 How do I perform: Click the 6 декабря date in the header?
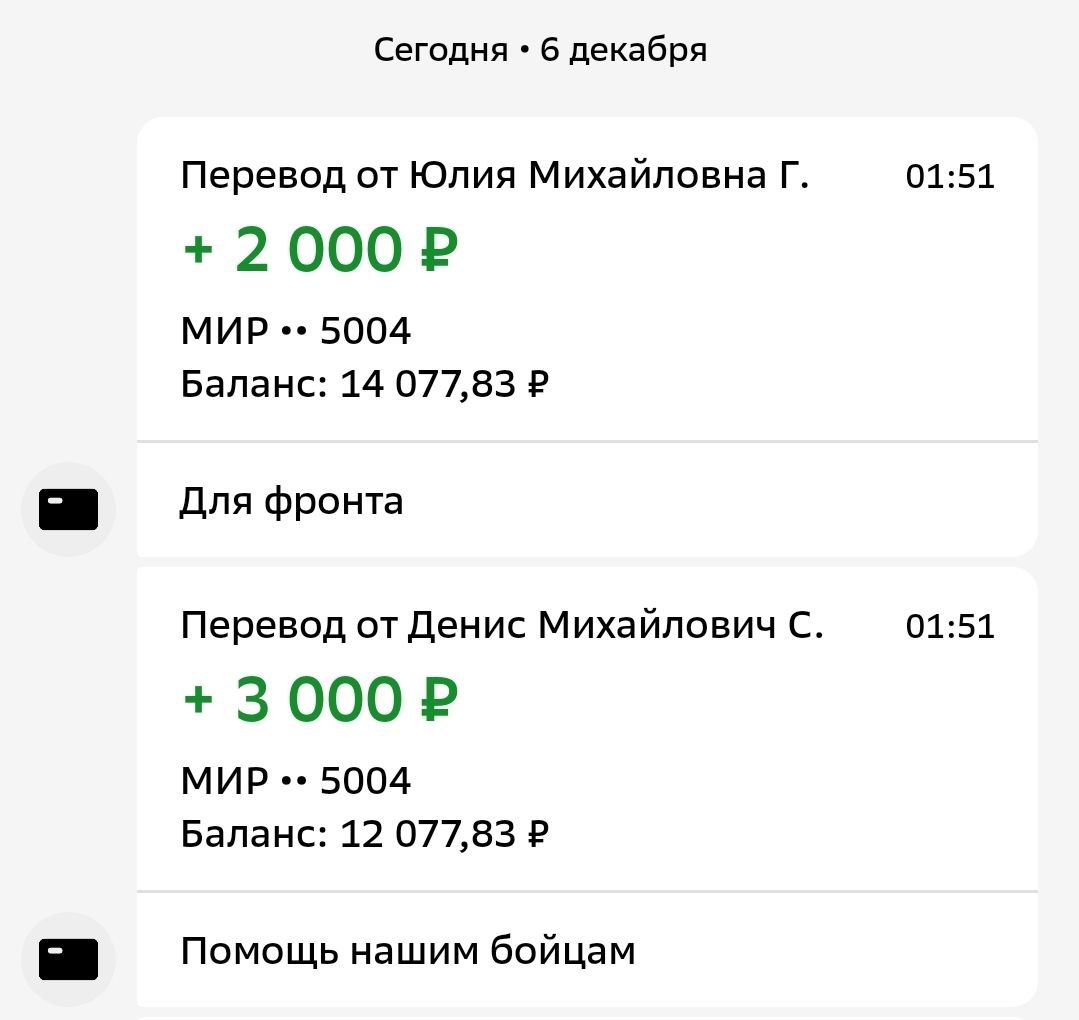[623, 50]
